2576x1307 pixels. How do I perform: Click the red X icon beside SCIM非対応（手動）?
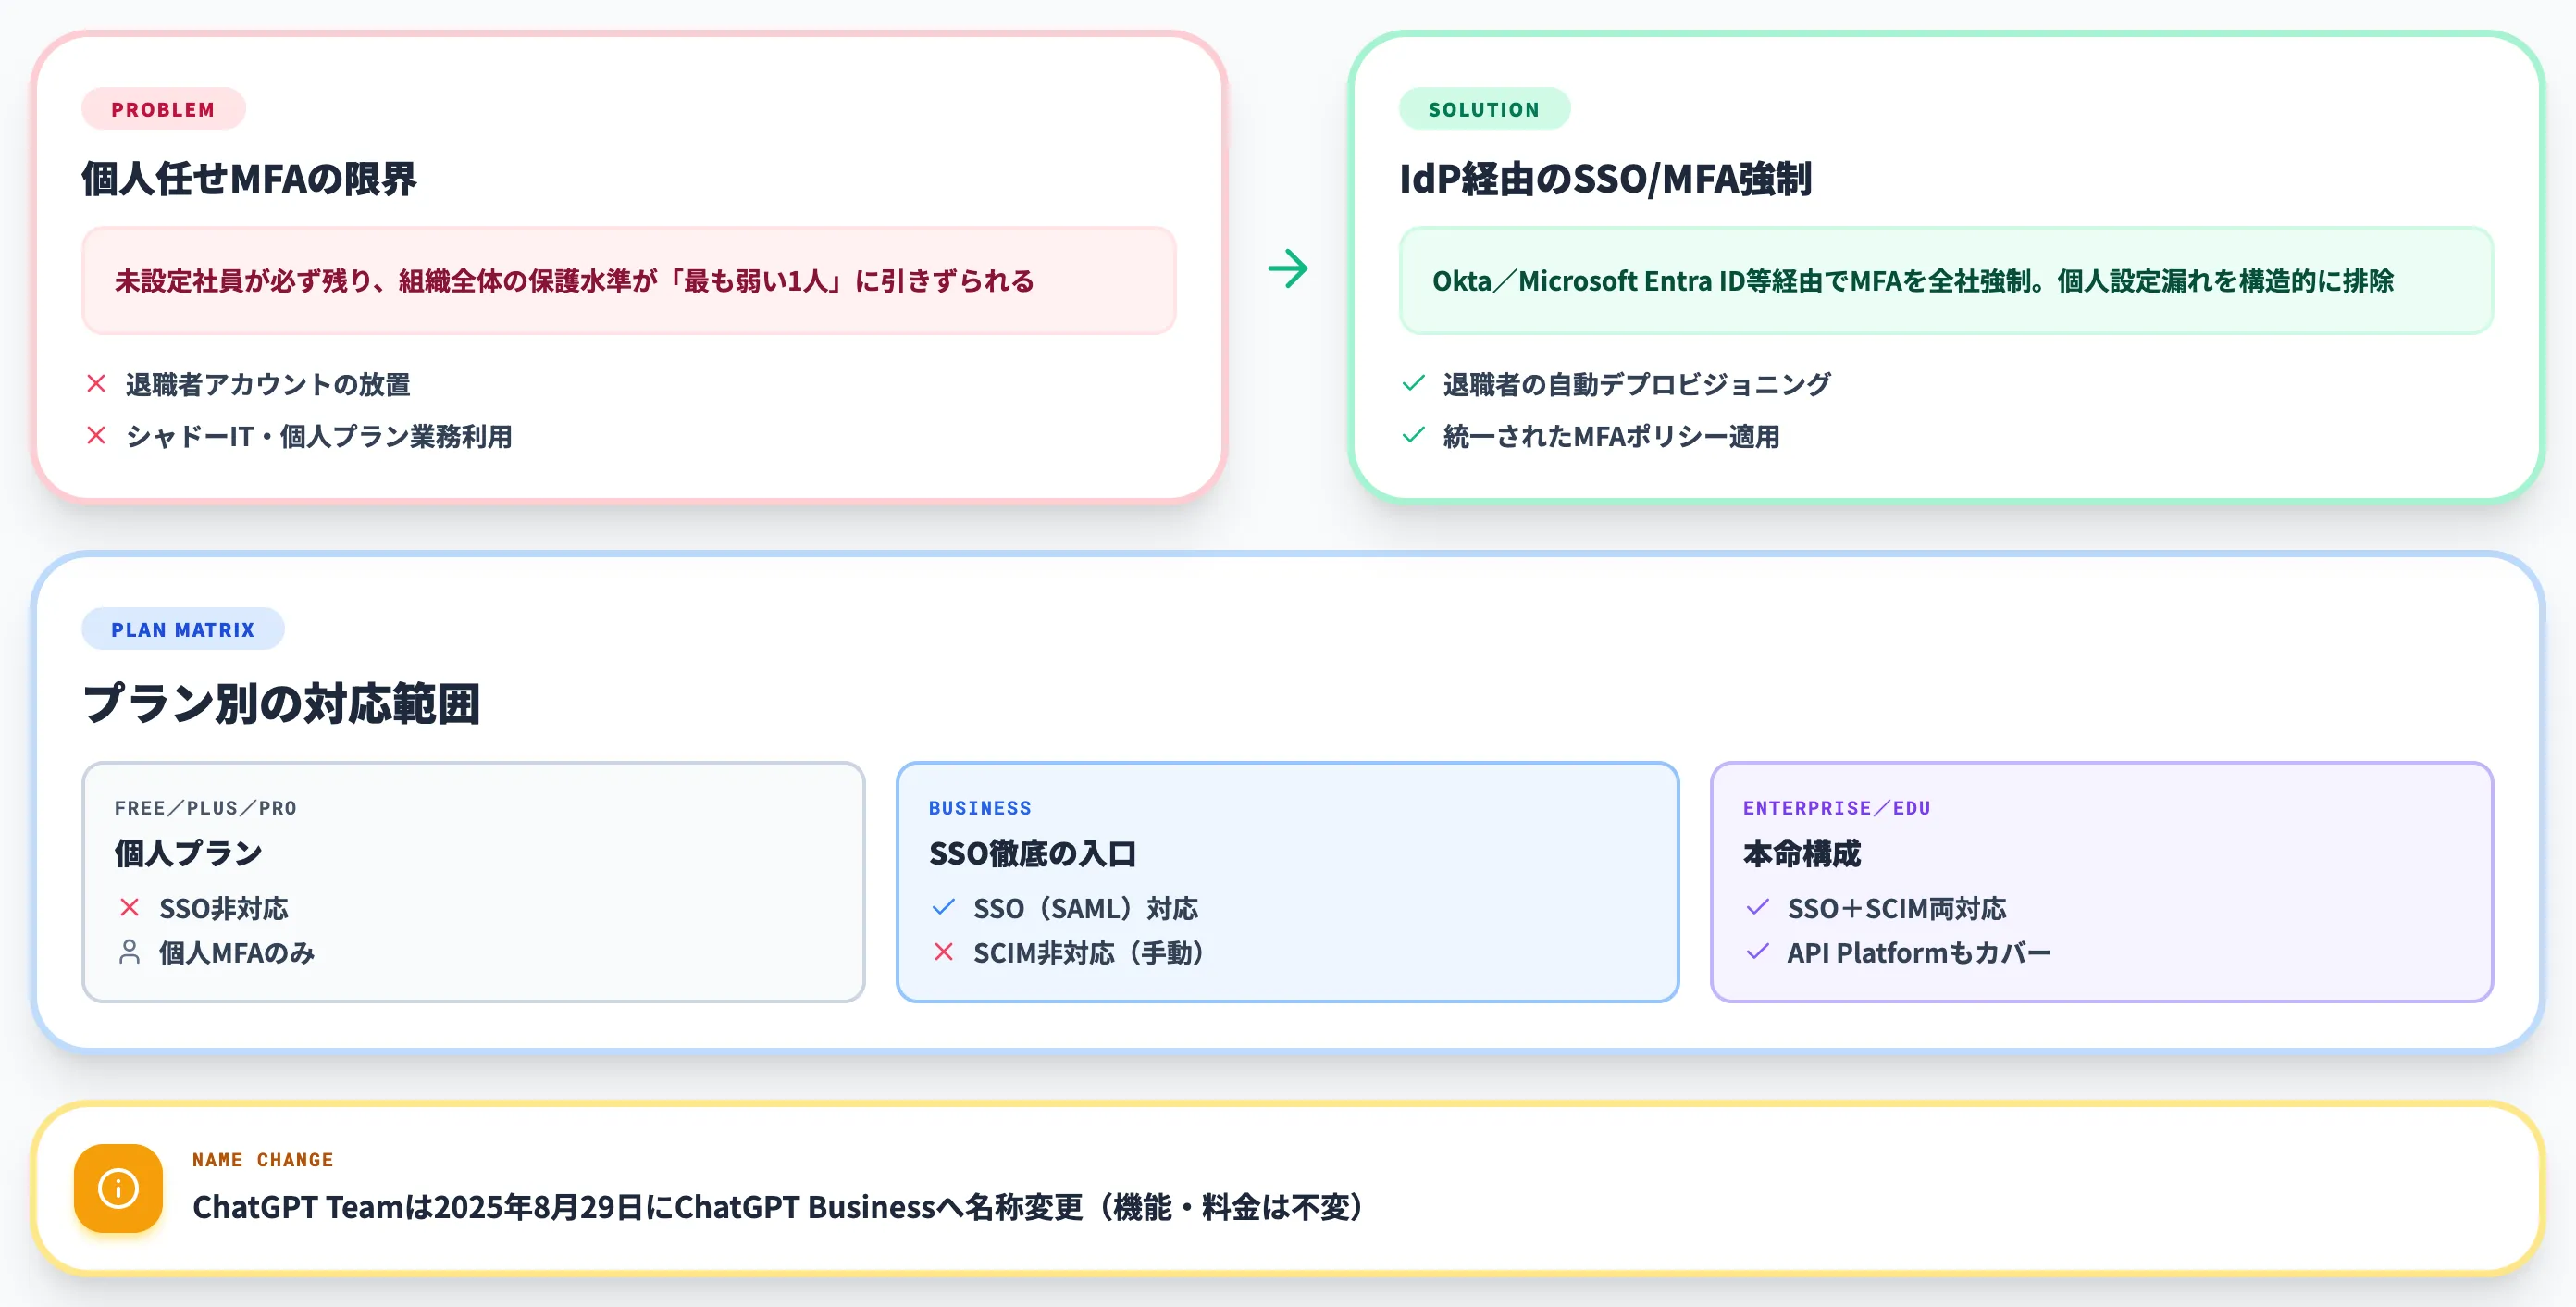click(x=943, y=952)
